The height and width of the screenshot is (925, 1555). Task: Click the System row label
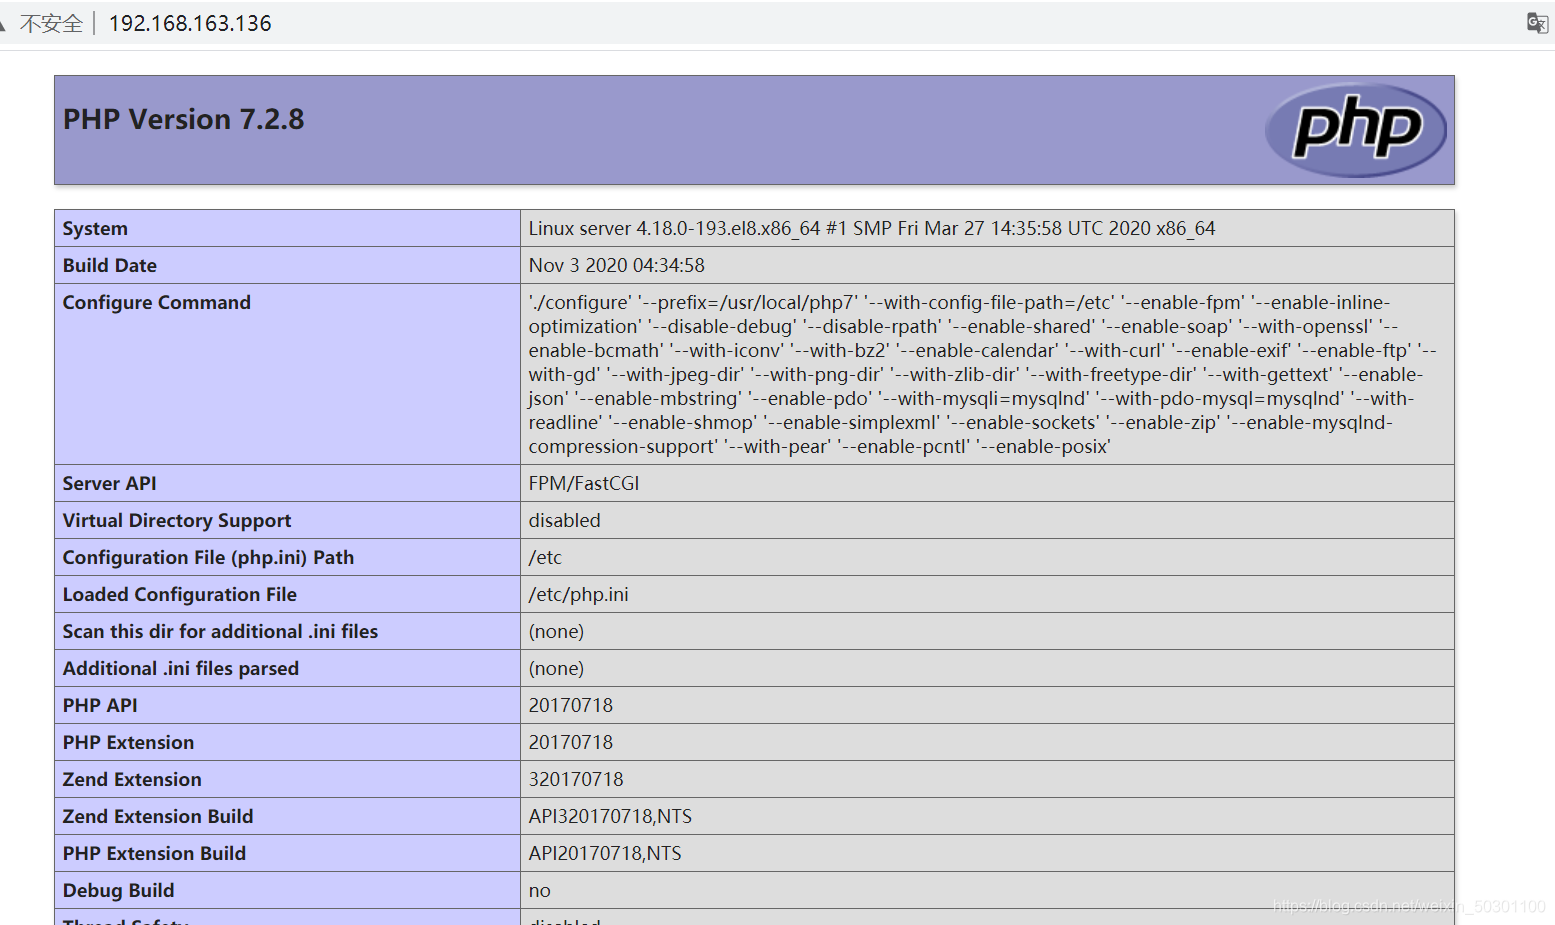tap(95, 228)
